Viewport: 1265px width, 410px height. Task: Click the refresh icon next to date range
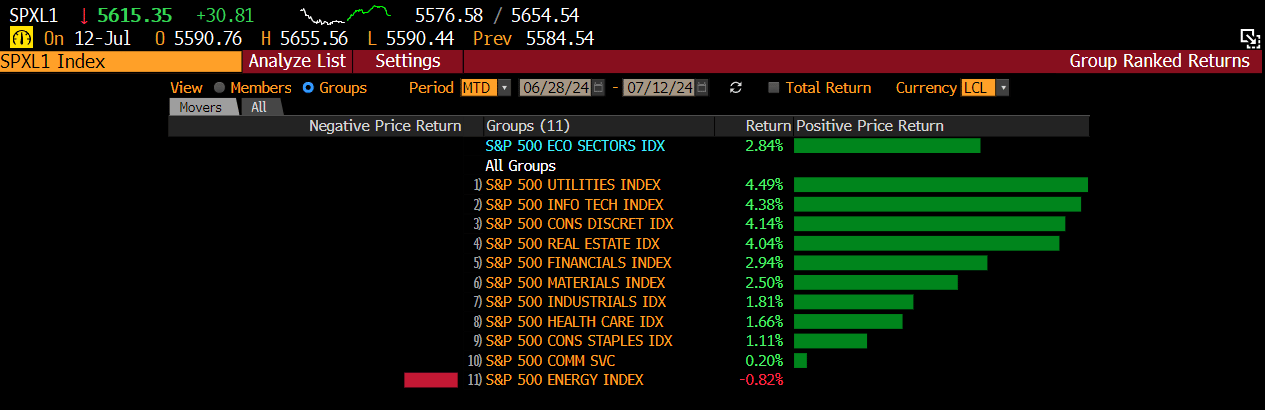point(736,88)
